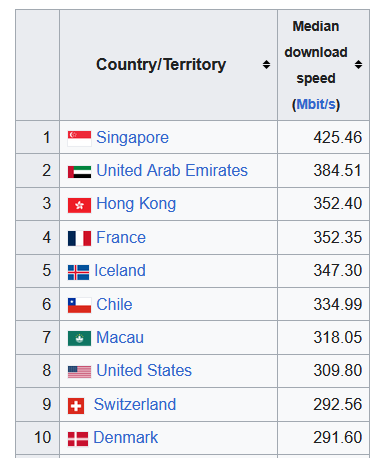The width and height of the screenshot is (382, 458).
Task: Click the Iceland flag icon
Action: pos(78,272)
